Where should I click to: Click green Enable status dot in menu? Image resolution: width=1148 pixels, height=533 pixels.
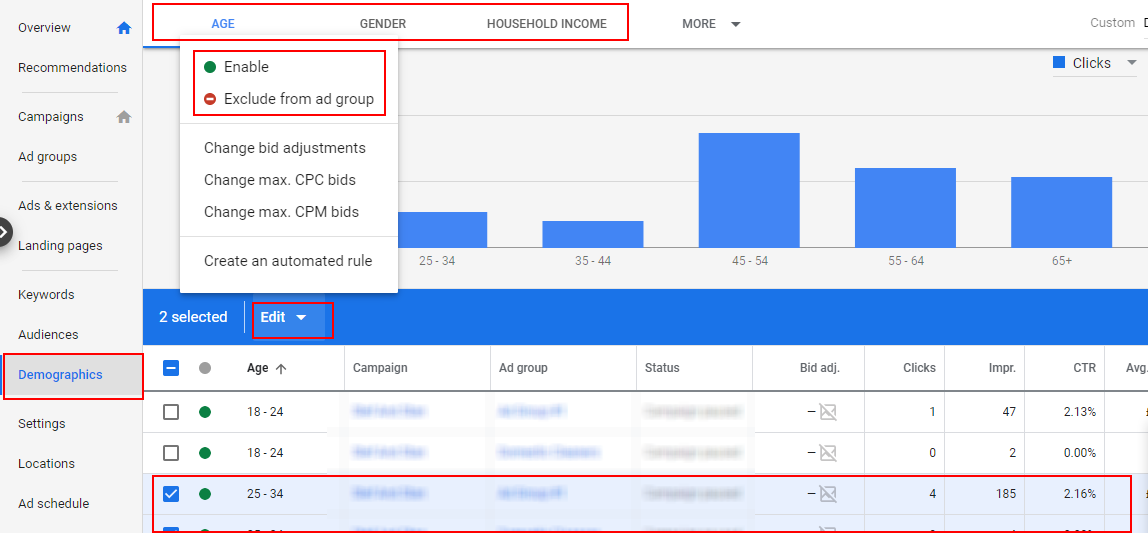(x=210, y=67)
